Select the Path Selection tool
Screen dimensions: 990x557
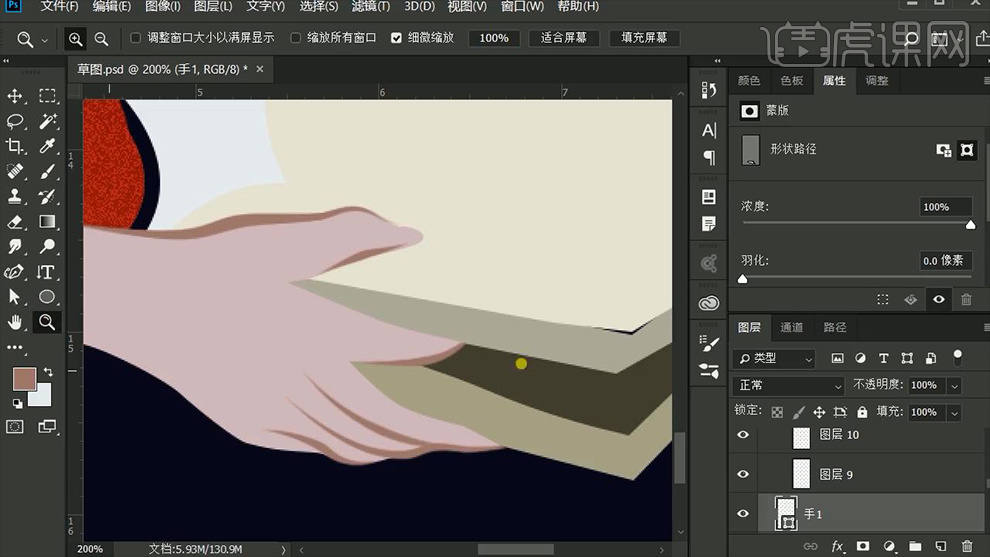coord(15,297)
